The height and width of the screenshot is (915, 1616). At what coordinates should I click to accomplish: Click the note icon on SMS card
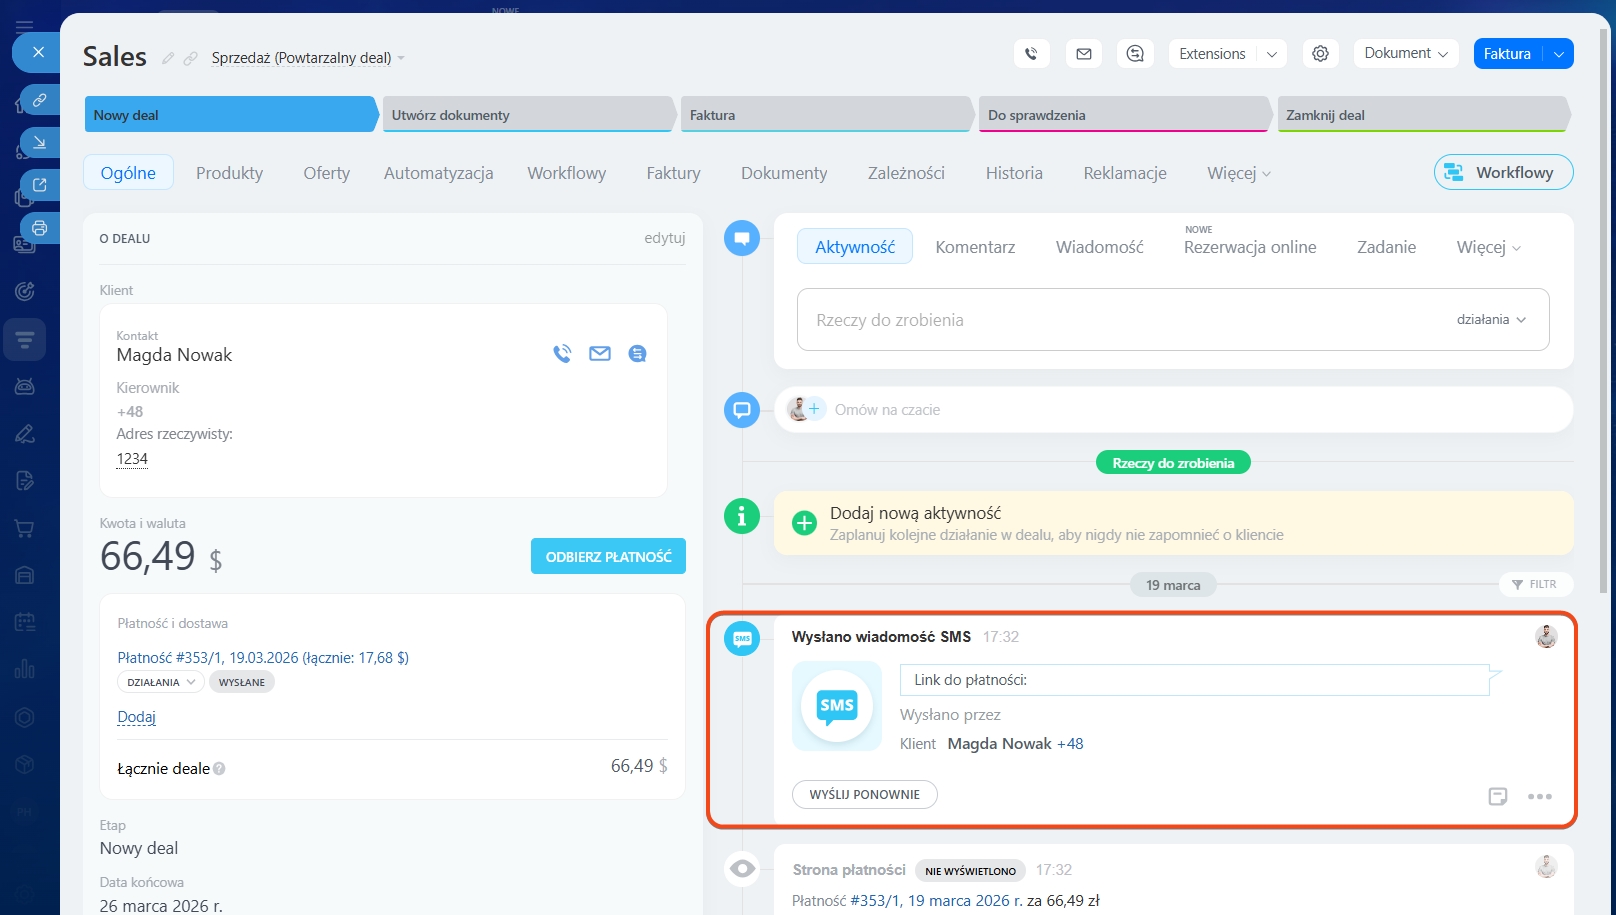1497,796
